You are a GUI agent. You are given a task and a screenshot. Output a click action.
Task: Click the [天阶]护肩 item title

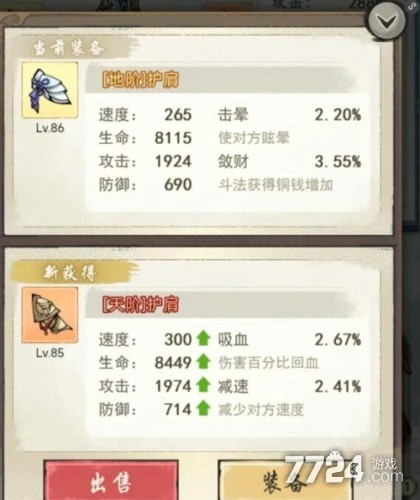point(140,304)
